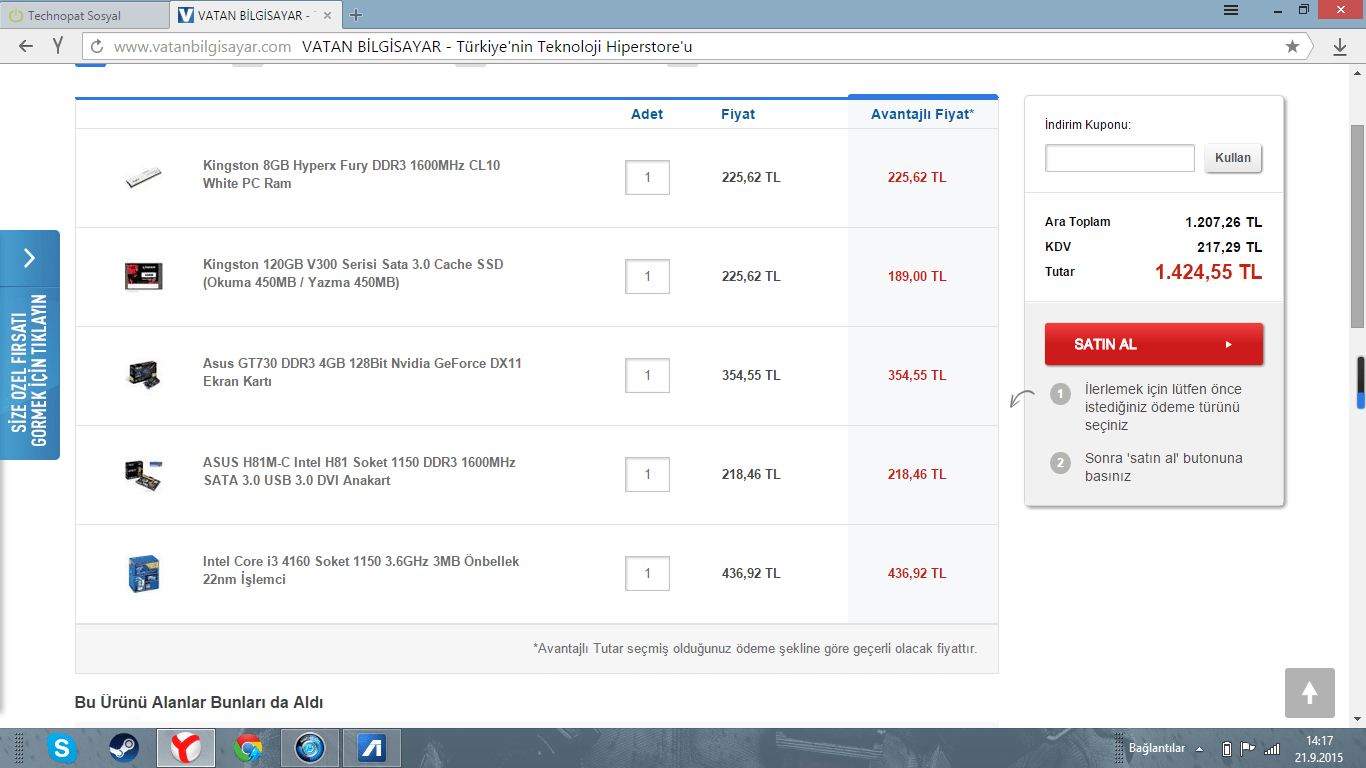Click quantity field for Intel Core i3
1366x768 pixels.
[647, 573]
